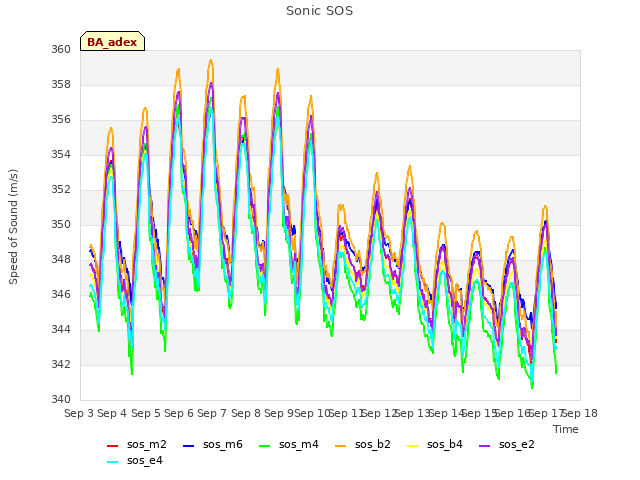Click the 352 y-axis tick label
This screenshot has width=640, height=480.
pos(61,189)
